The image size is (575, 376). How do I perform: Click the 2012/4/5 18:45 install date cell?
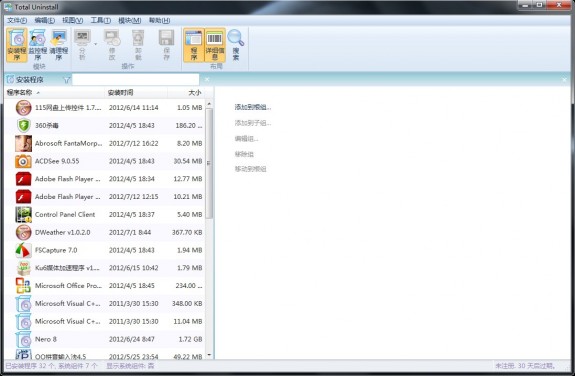click(132, 286)
